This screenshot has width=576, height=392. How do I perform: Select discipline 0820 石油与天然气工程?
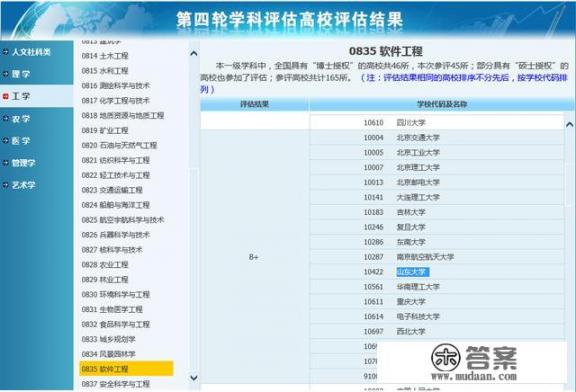tap(119, 145)
